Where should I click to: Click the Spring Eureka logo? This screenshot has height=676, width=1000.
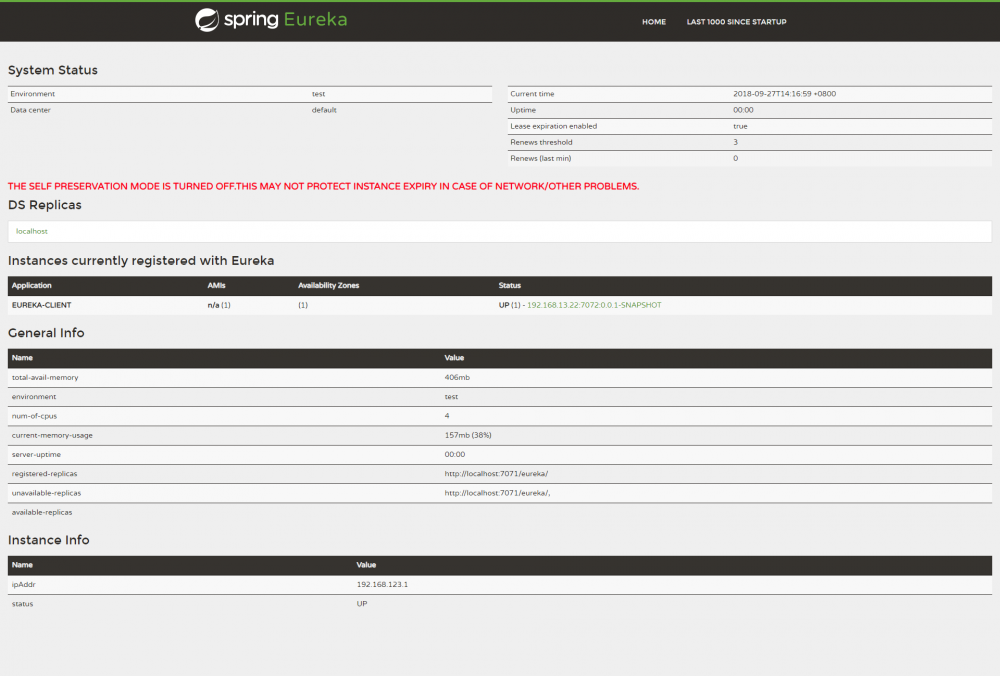click(x=271, y=20)
